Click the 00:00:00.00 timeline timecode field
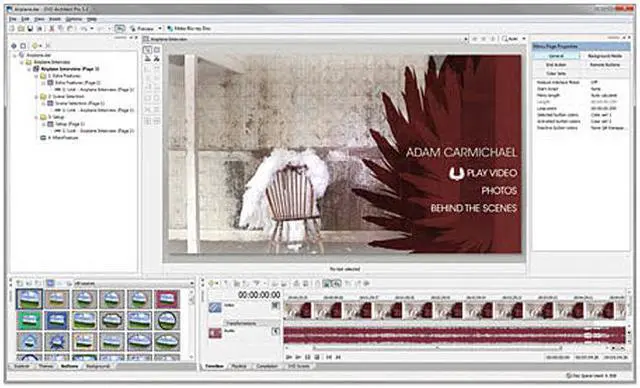 [x=260, y=295]
